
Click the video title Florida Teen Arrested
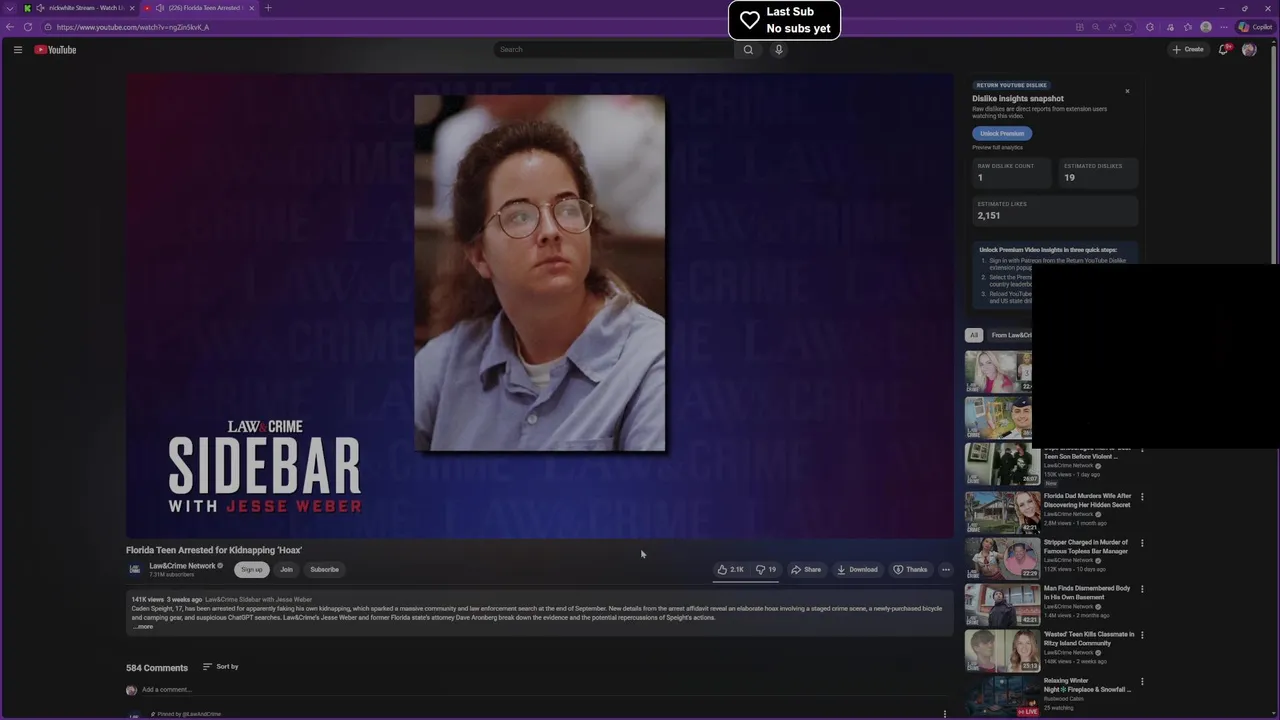(x=214, y=550)
